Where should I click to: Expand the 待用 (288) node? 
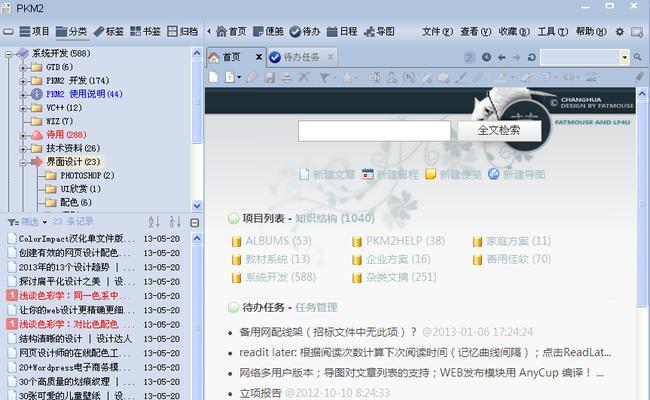(23, 135)
